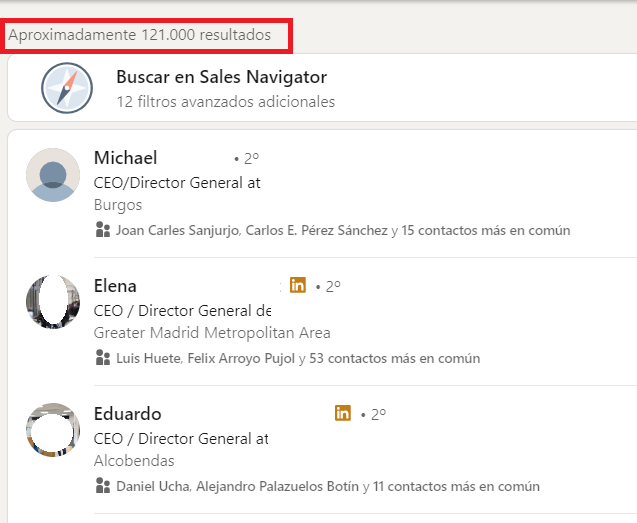Viewport: 637px width, 523px height.
Task: Open Joan Carles Sanjurjo mutual contacts link
Action: pos(343,230)
